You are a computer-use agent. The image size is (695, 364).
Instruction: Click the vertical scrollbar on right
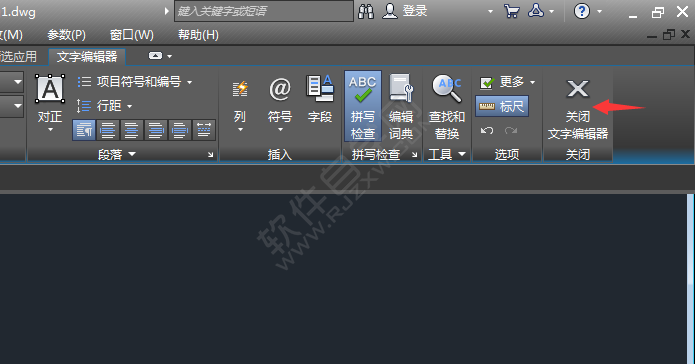(691, 278)
